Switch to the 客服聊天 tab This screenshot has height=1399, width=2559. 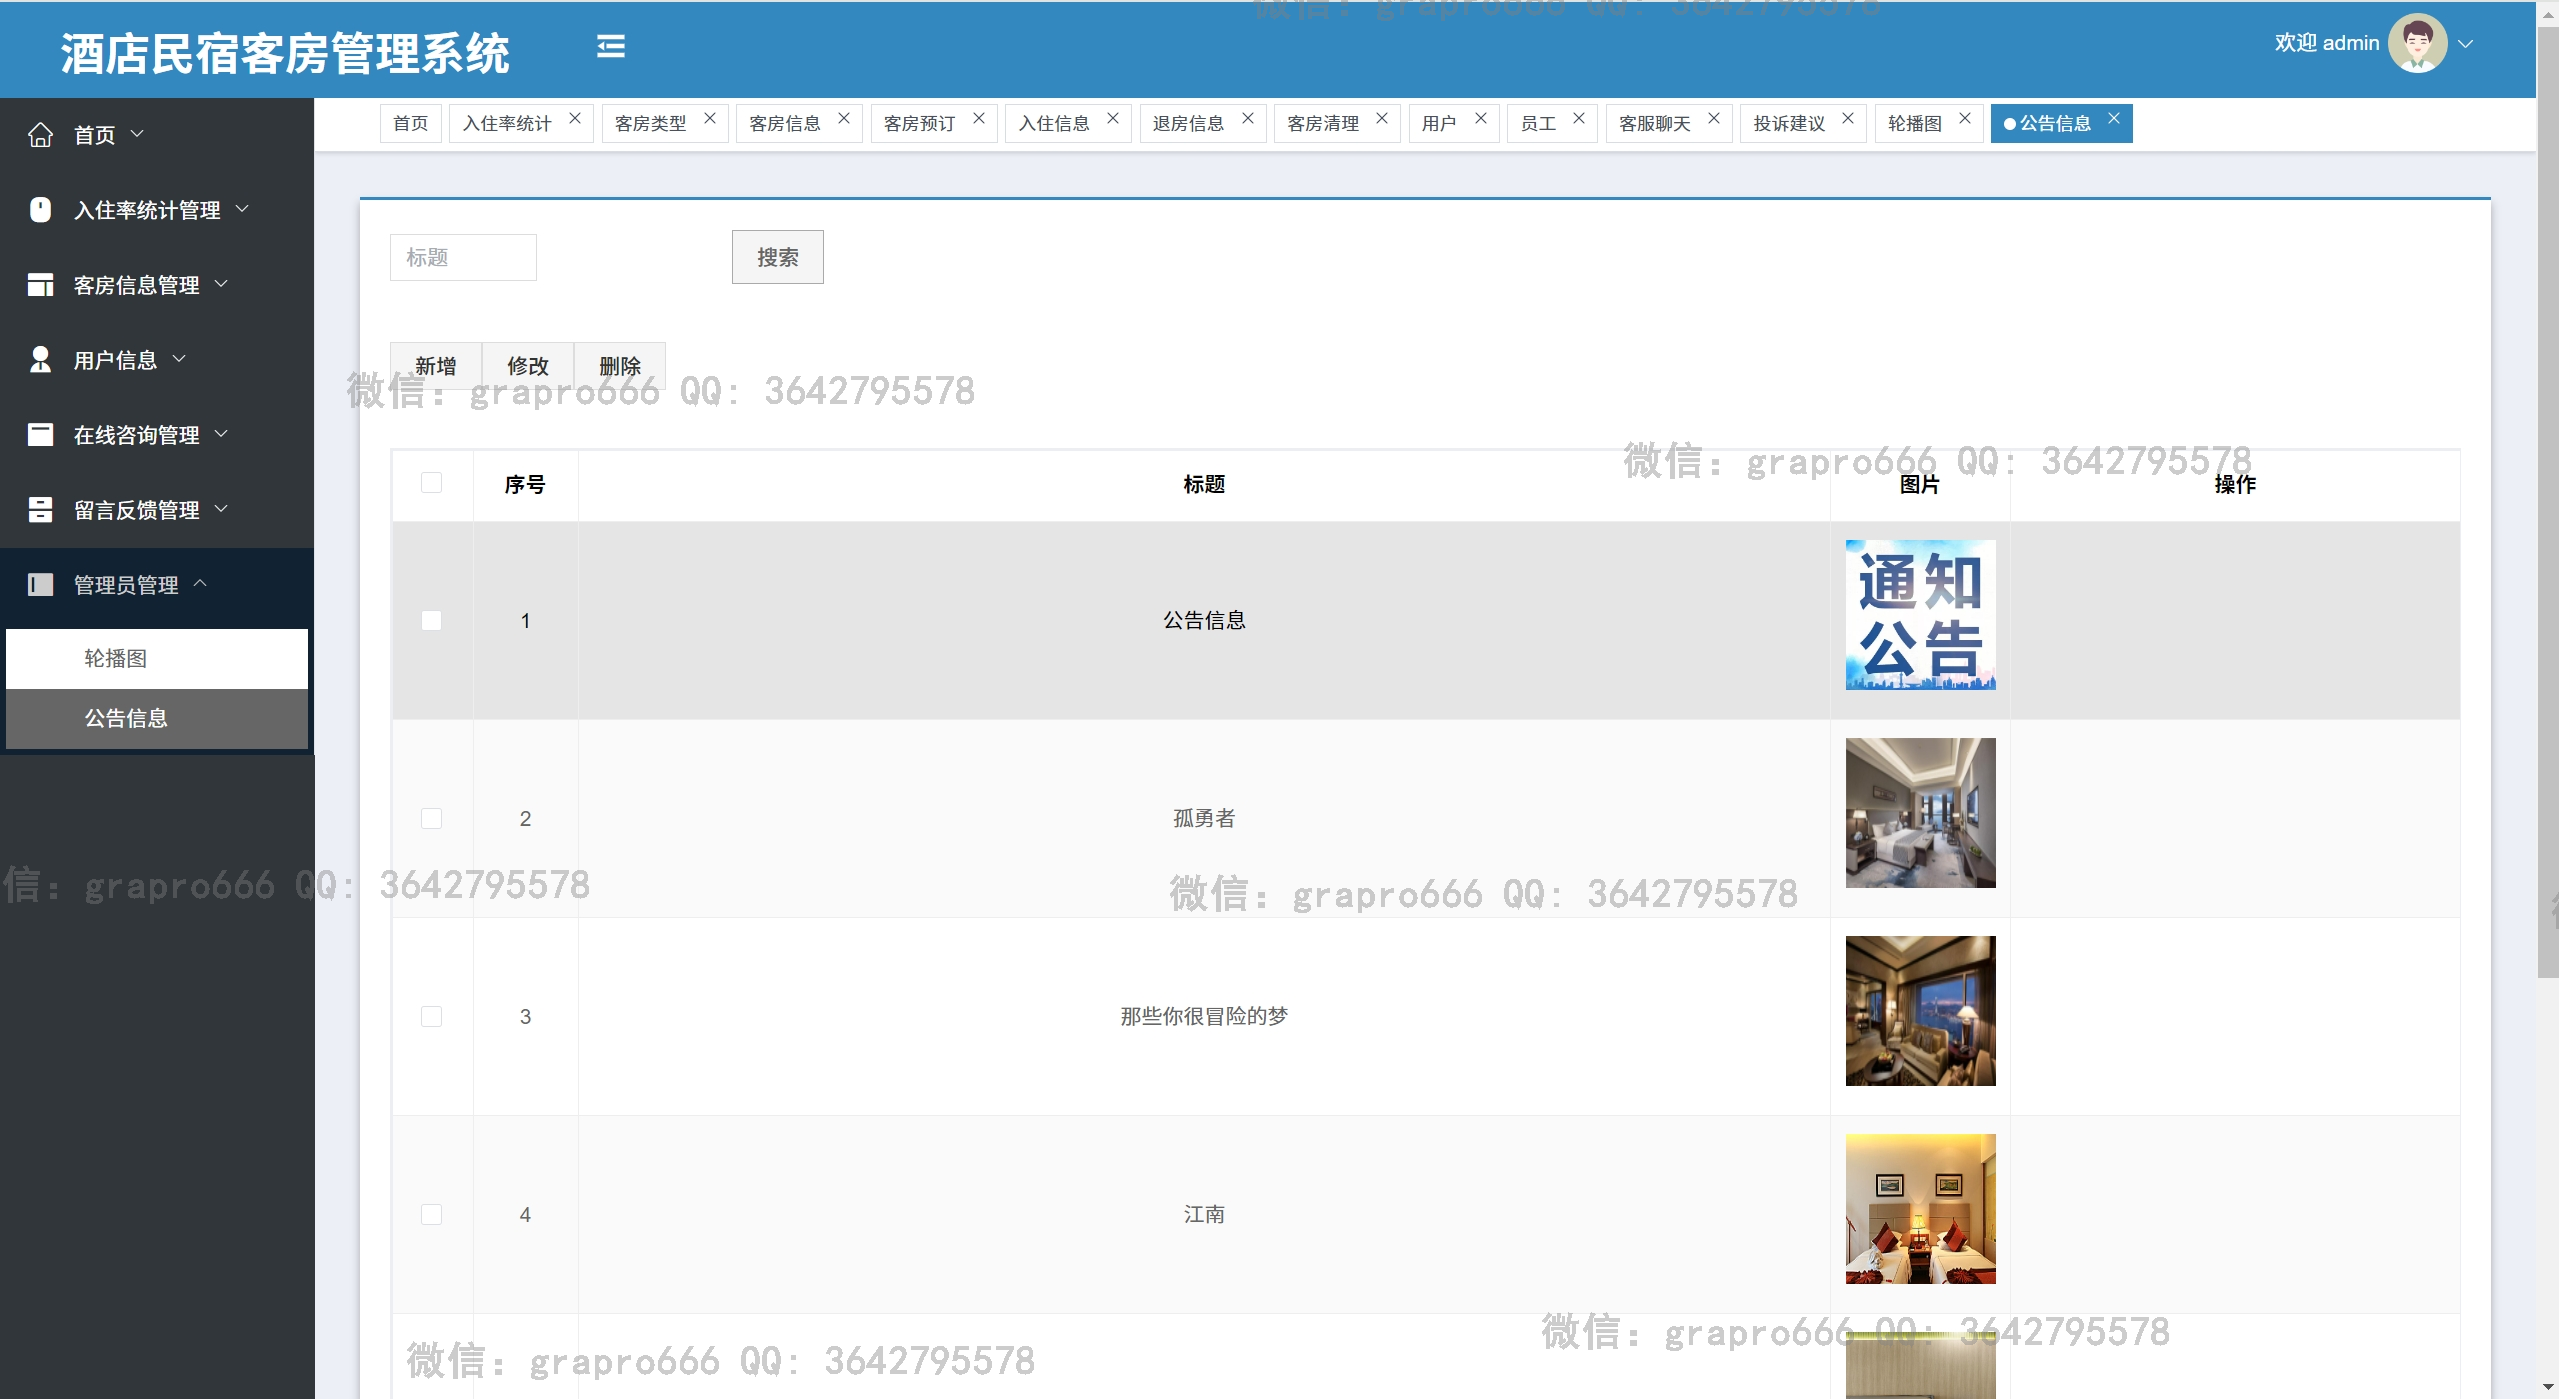[x=1654, y=124]
